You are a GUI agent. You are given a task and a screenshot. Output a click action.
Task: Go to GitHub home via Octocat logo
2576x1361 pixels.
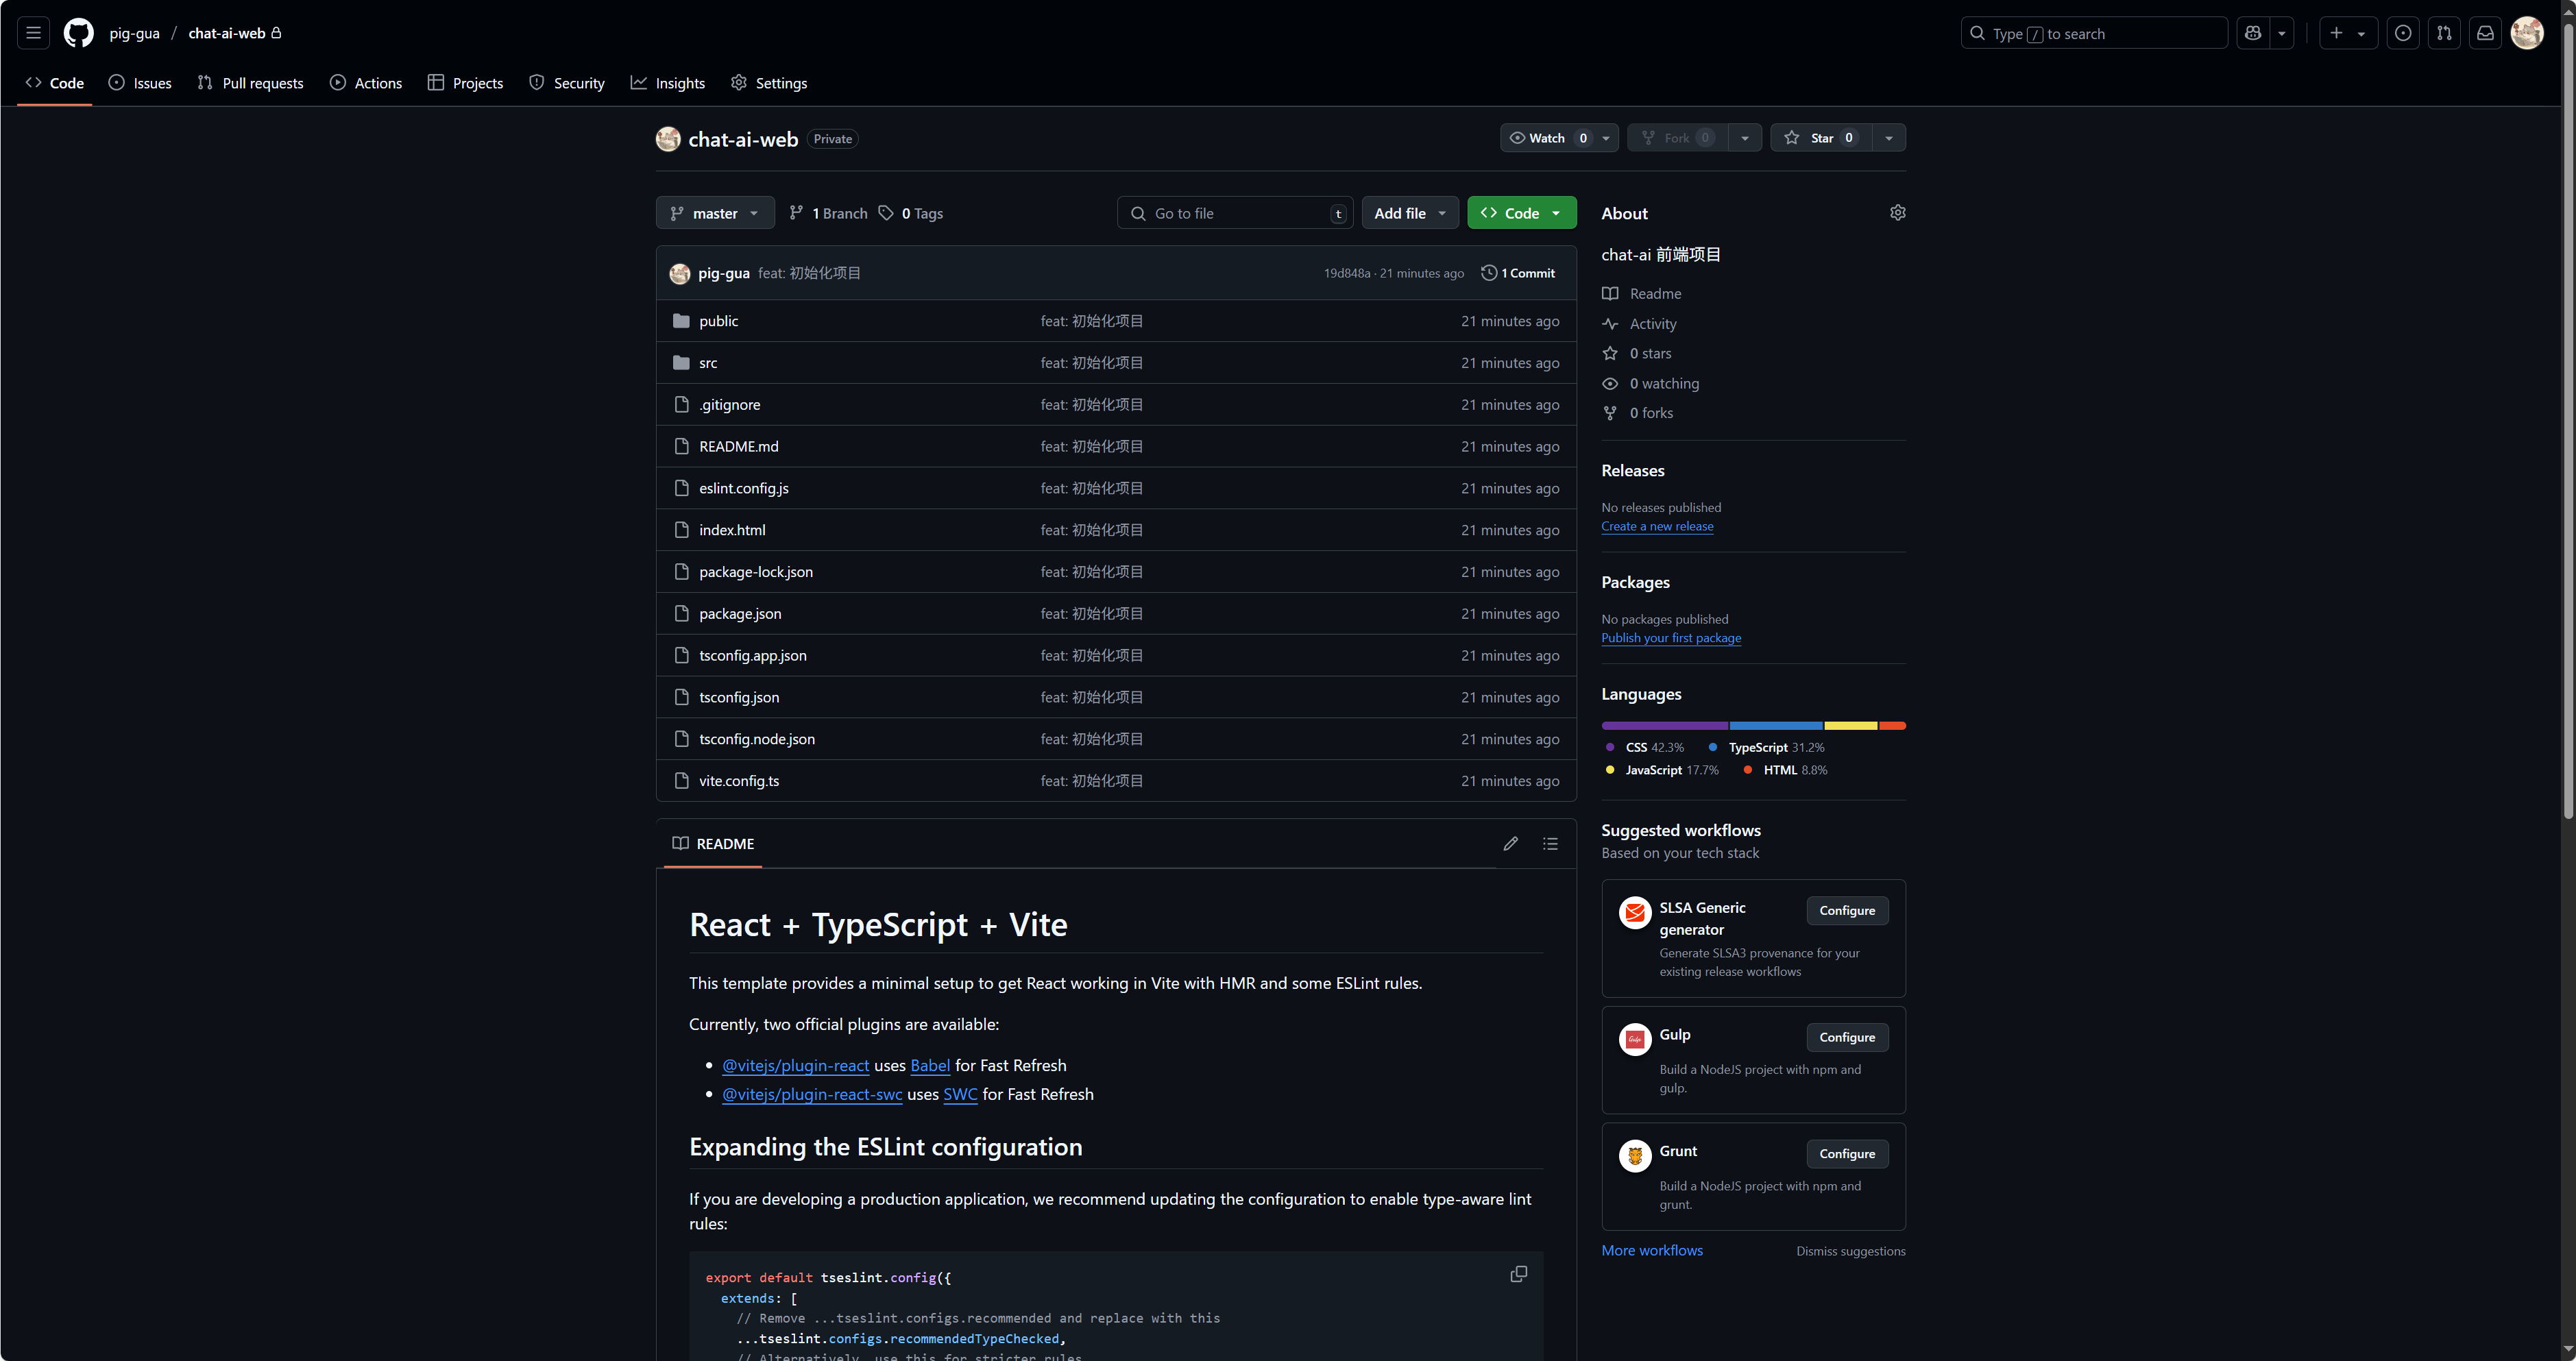[x=78, y=33]
